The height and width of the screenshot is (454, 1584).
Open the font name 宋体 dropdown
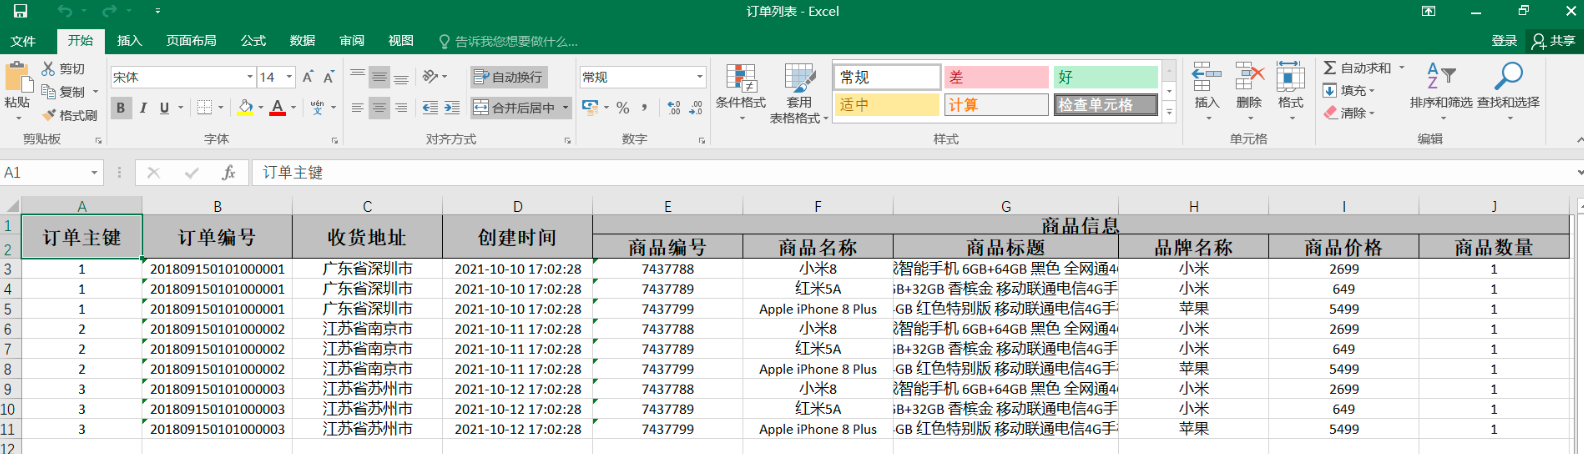pyautogui.click(x=250, y=77)
